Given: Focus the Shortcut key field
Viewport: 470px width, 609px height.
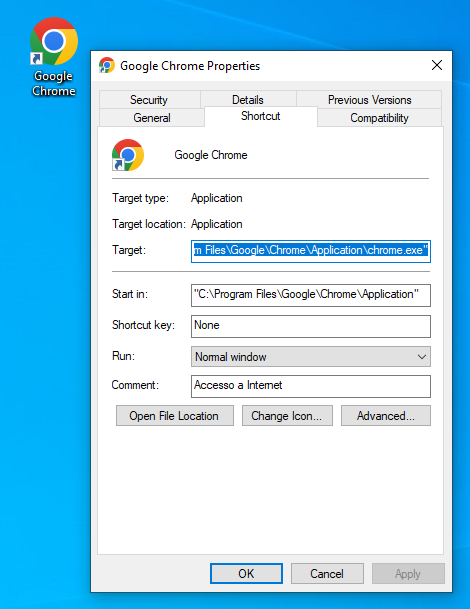Looking at the screenshot, I should (x=311, y=326).
